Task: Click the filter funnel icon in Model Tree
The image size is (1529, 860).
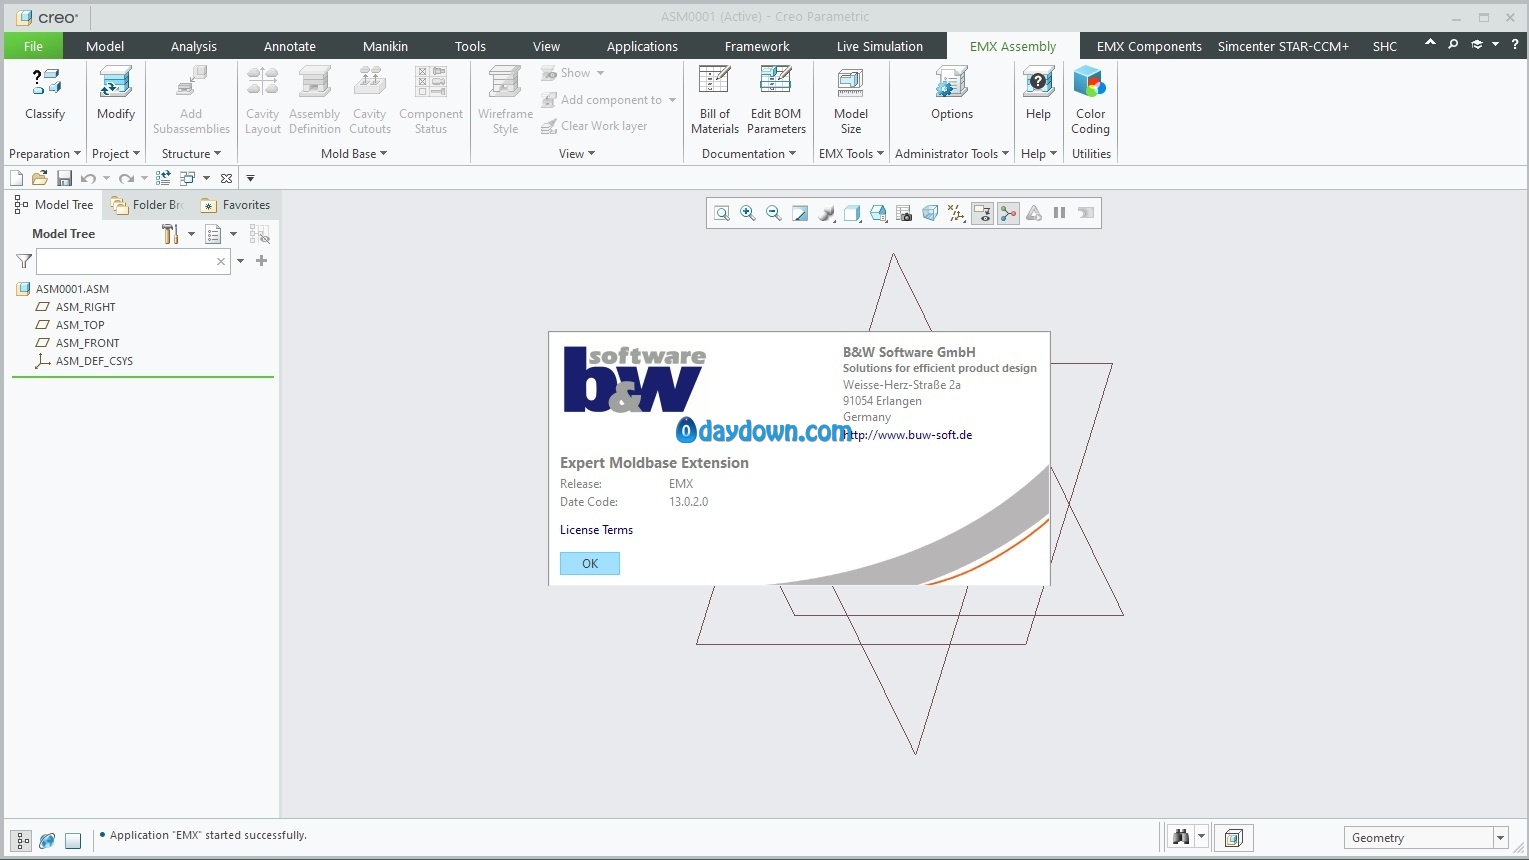Action: (24, 261)
